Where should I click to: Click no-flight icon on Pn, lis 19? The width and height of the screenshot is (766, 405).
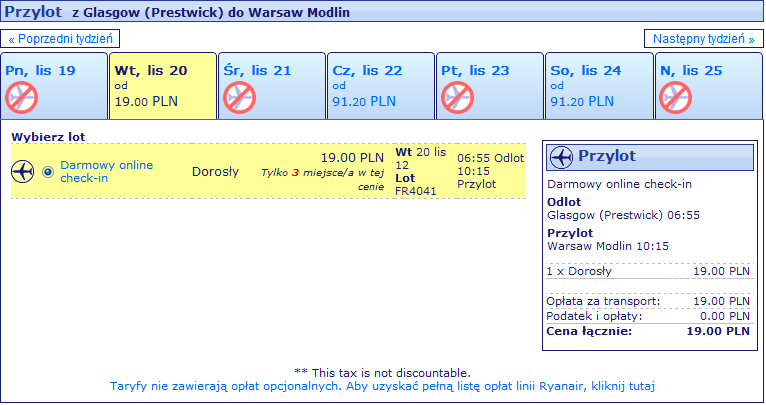tap(21, 97)
